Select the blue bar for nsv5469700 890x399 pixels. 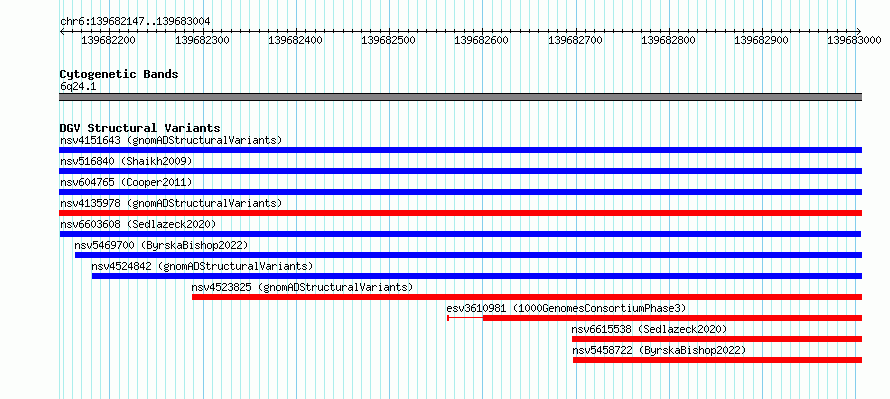coord(468,255)
